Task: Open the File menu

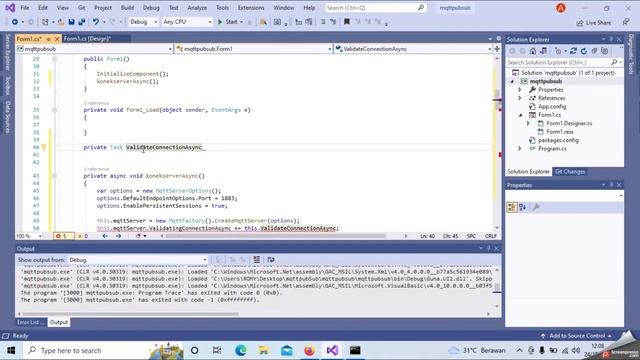Action: [24, 8]
